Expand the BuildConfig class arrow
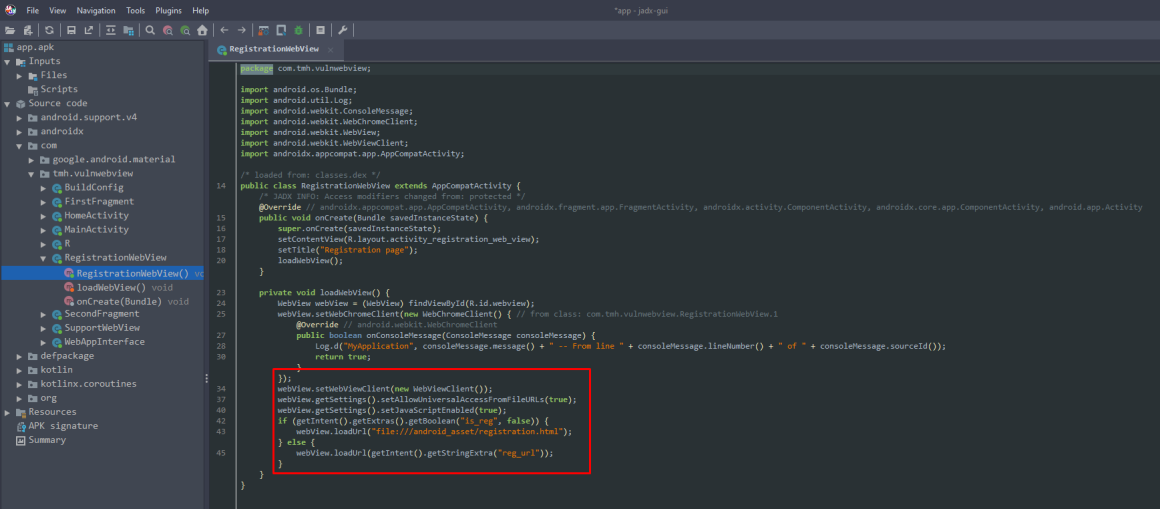1160x509 pixels. 43,188
